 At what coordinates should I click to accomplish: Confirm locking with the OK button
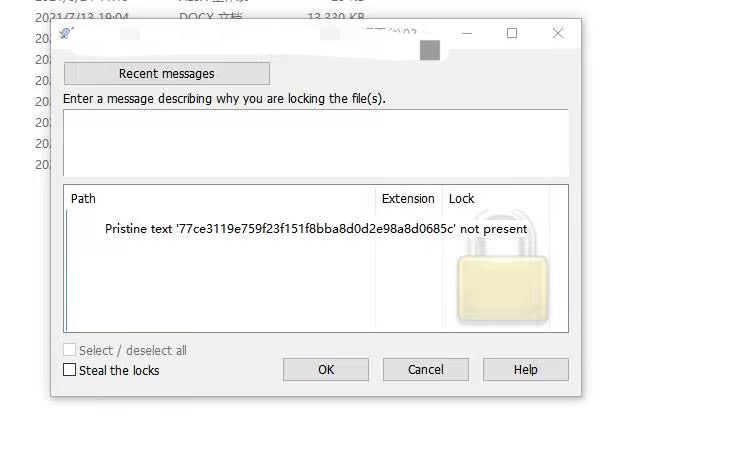click(326, 369)
